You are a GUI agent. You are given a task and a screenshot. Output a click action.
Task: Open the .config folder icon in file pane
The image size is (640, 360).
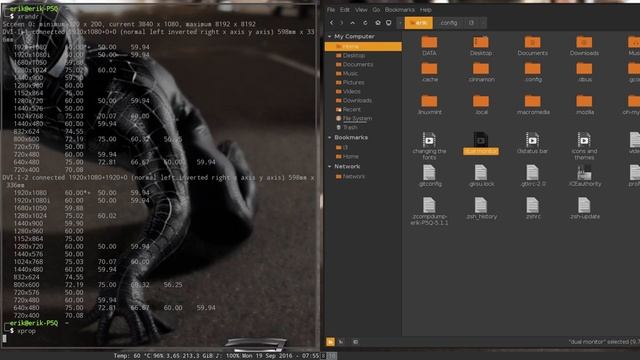tap(533, 72)
